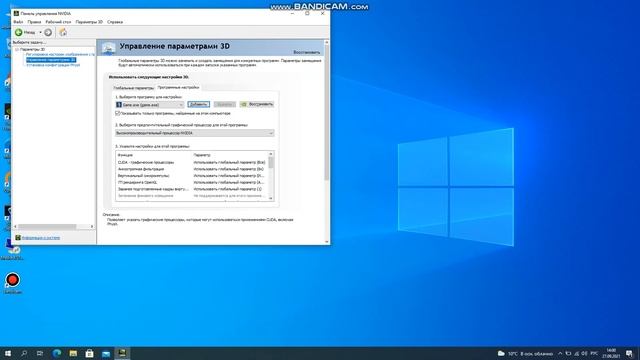Click the Восстановить link in the header
This screenshot has width=640, height=360.
[x=307, y=52]
